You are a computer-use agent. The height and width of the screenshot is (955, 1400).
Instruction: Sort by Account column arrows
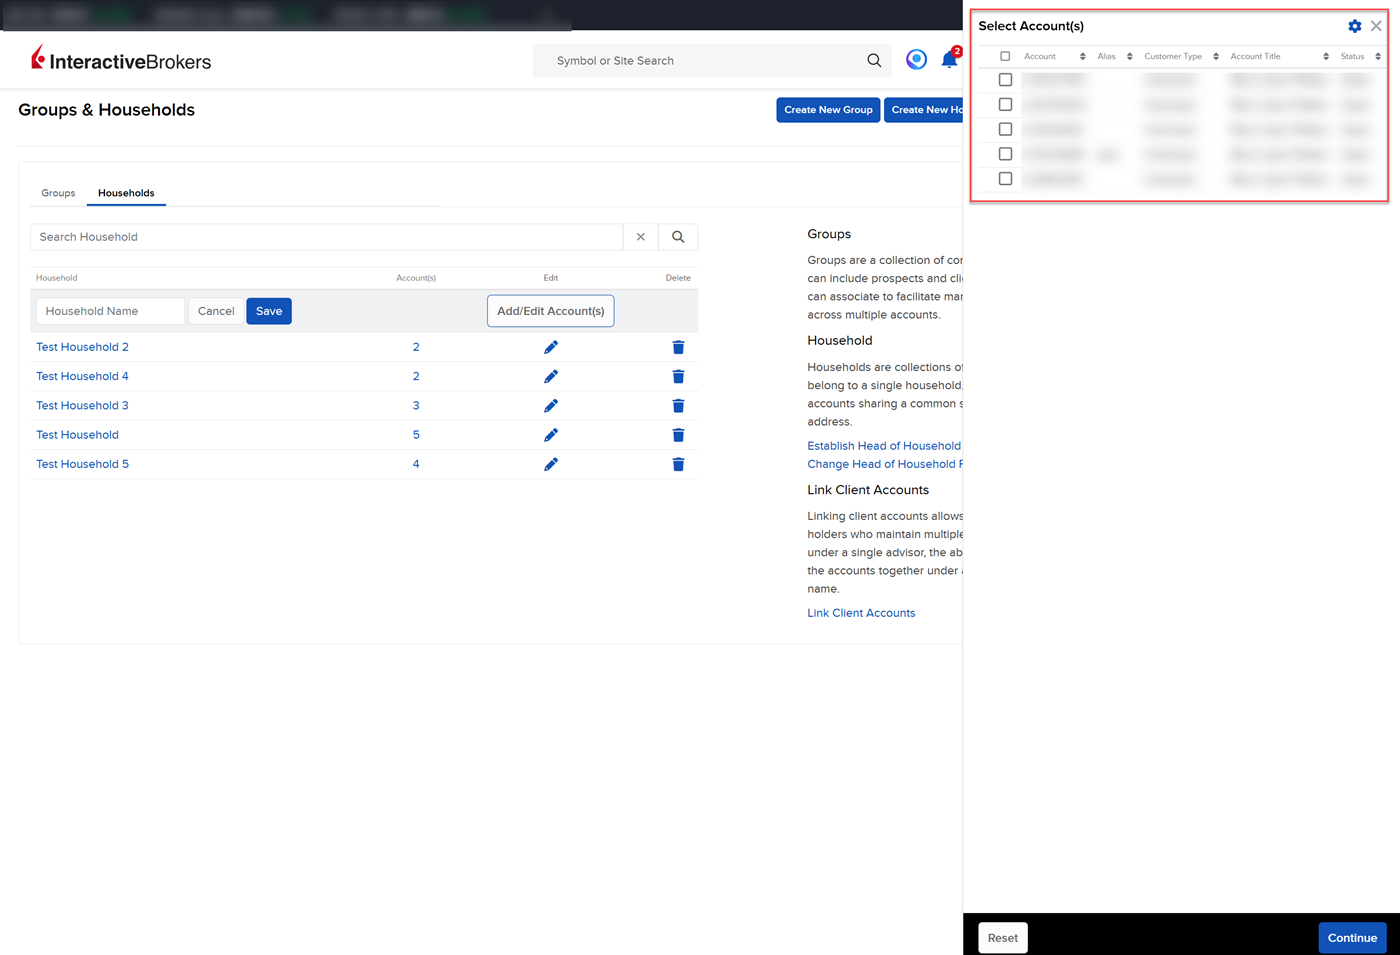coord(1082,56)
